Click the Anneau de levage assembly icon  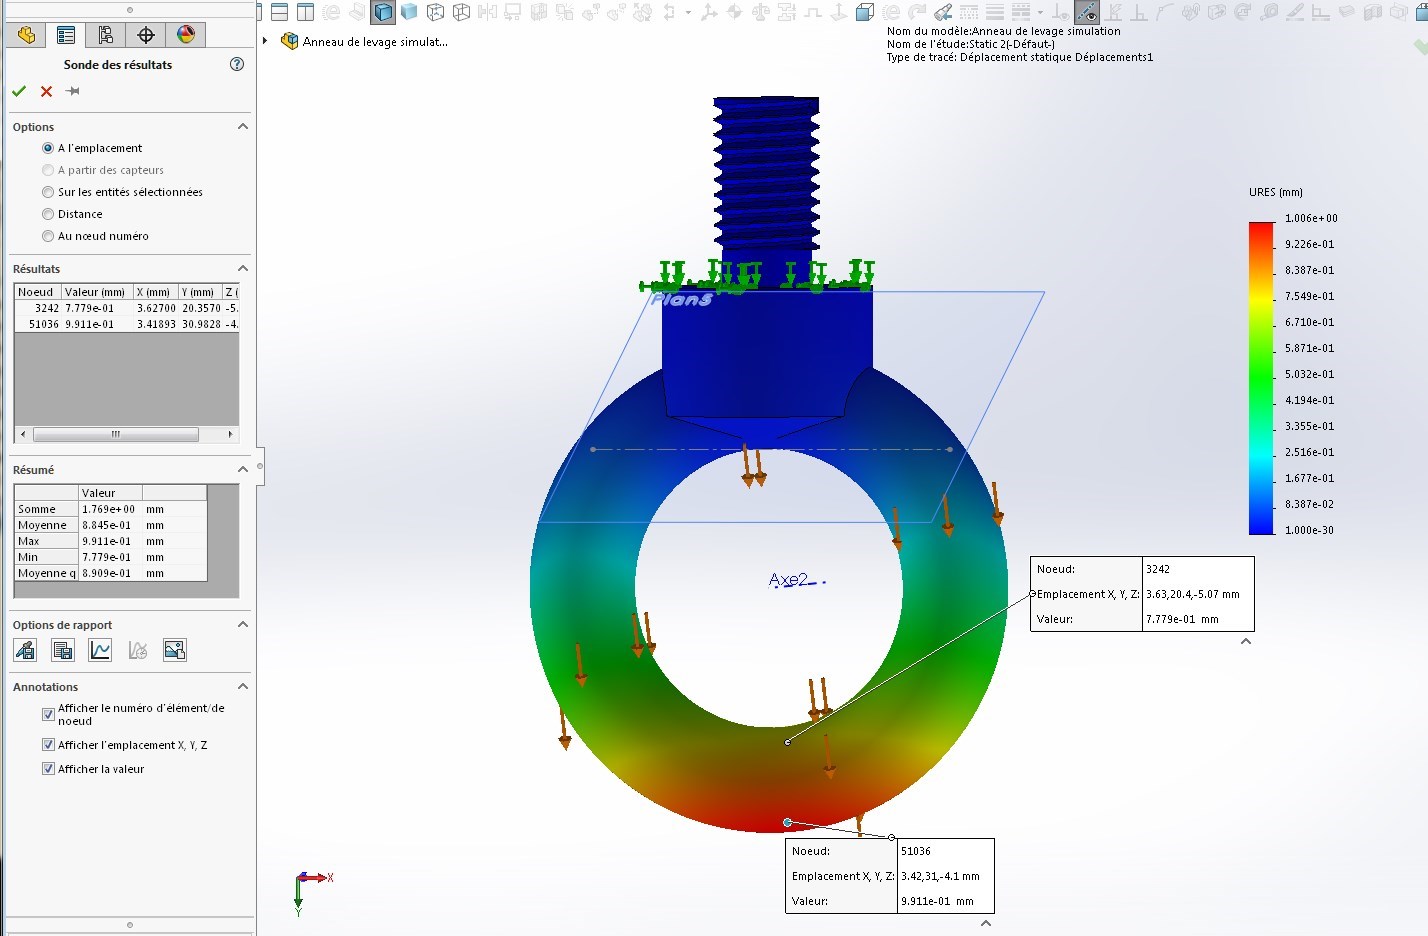pos(289,41)
